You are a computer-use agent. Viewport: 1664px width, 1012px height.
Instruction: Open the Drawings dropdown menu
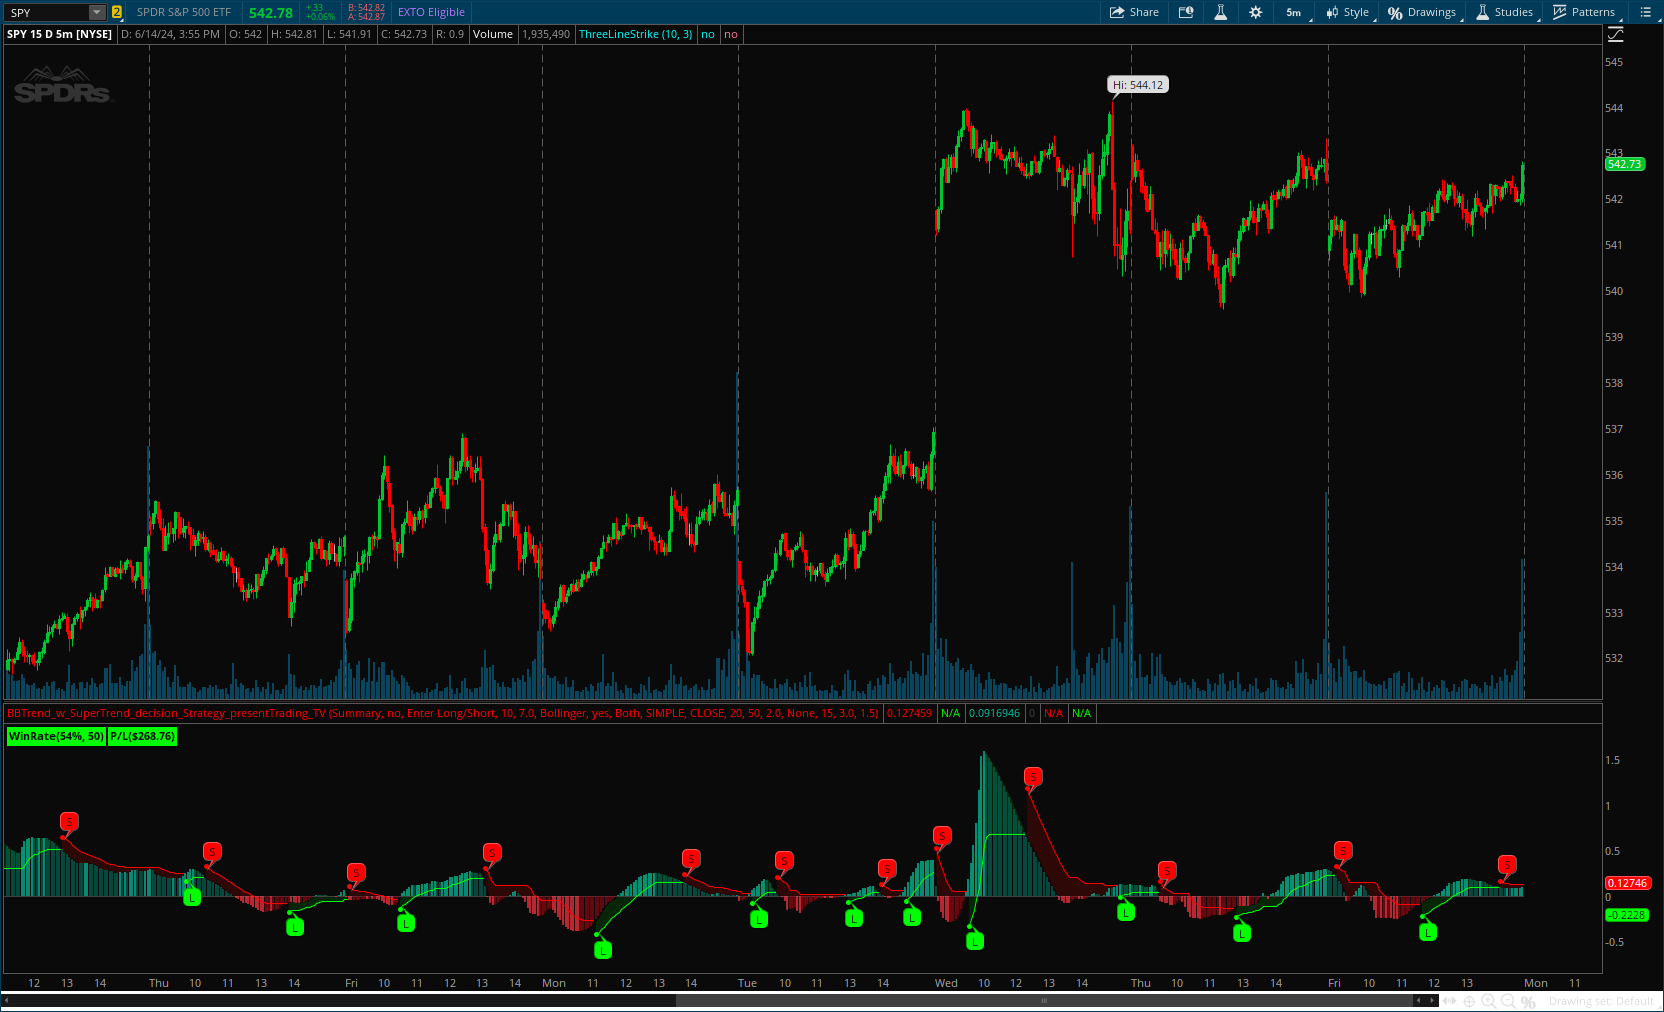tap(1423, 12)
